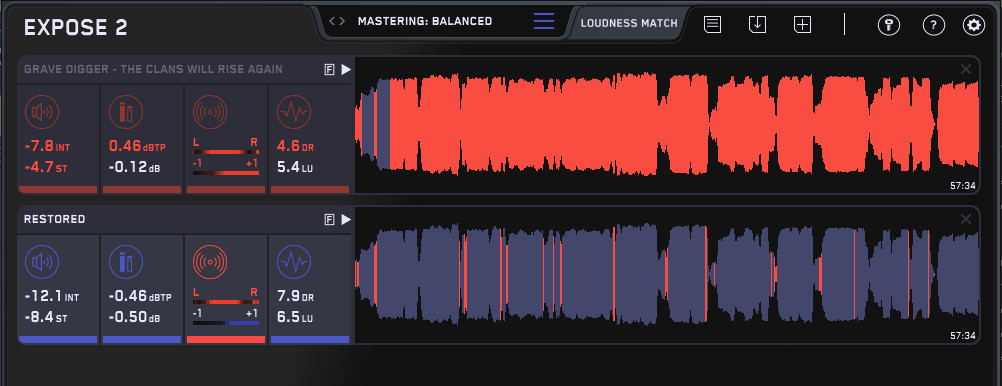Add a new track with the plus icon

point(803,25)
